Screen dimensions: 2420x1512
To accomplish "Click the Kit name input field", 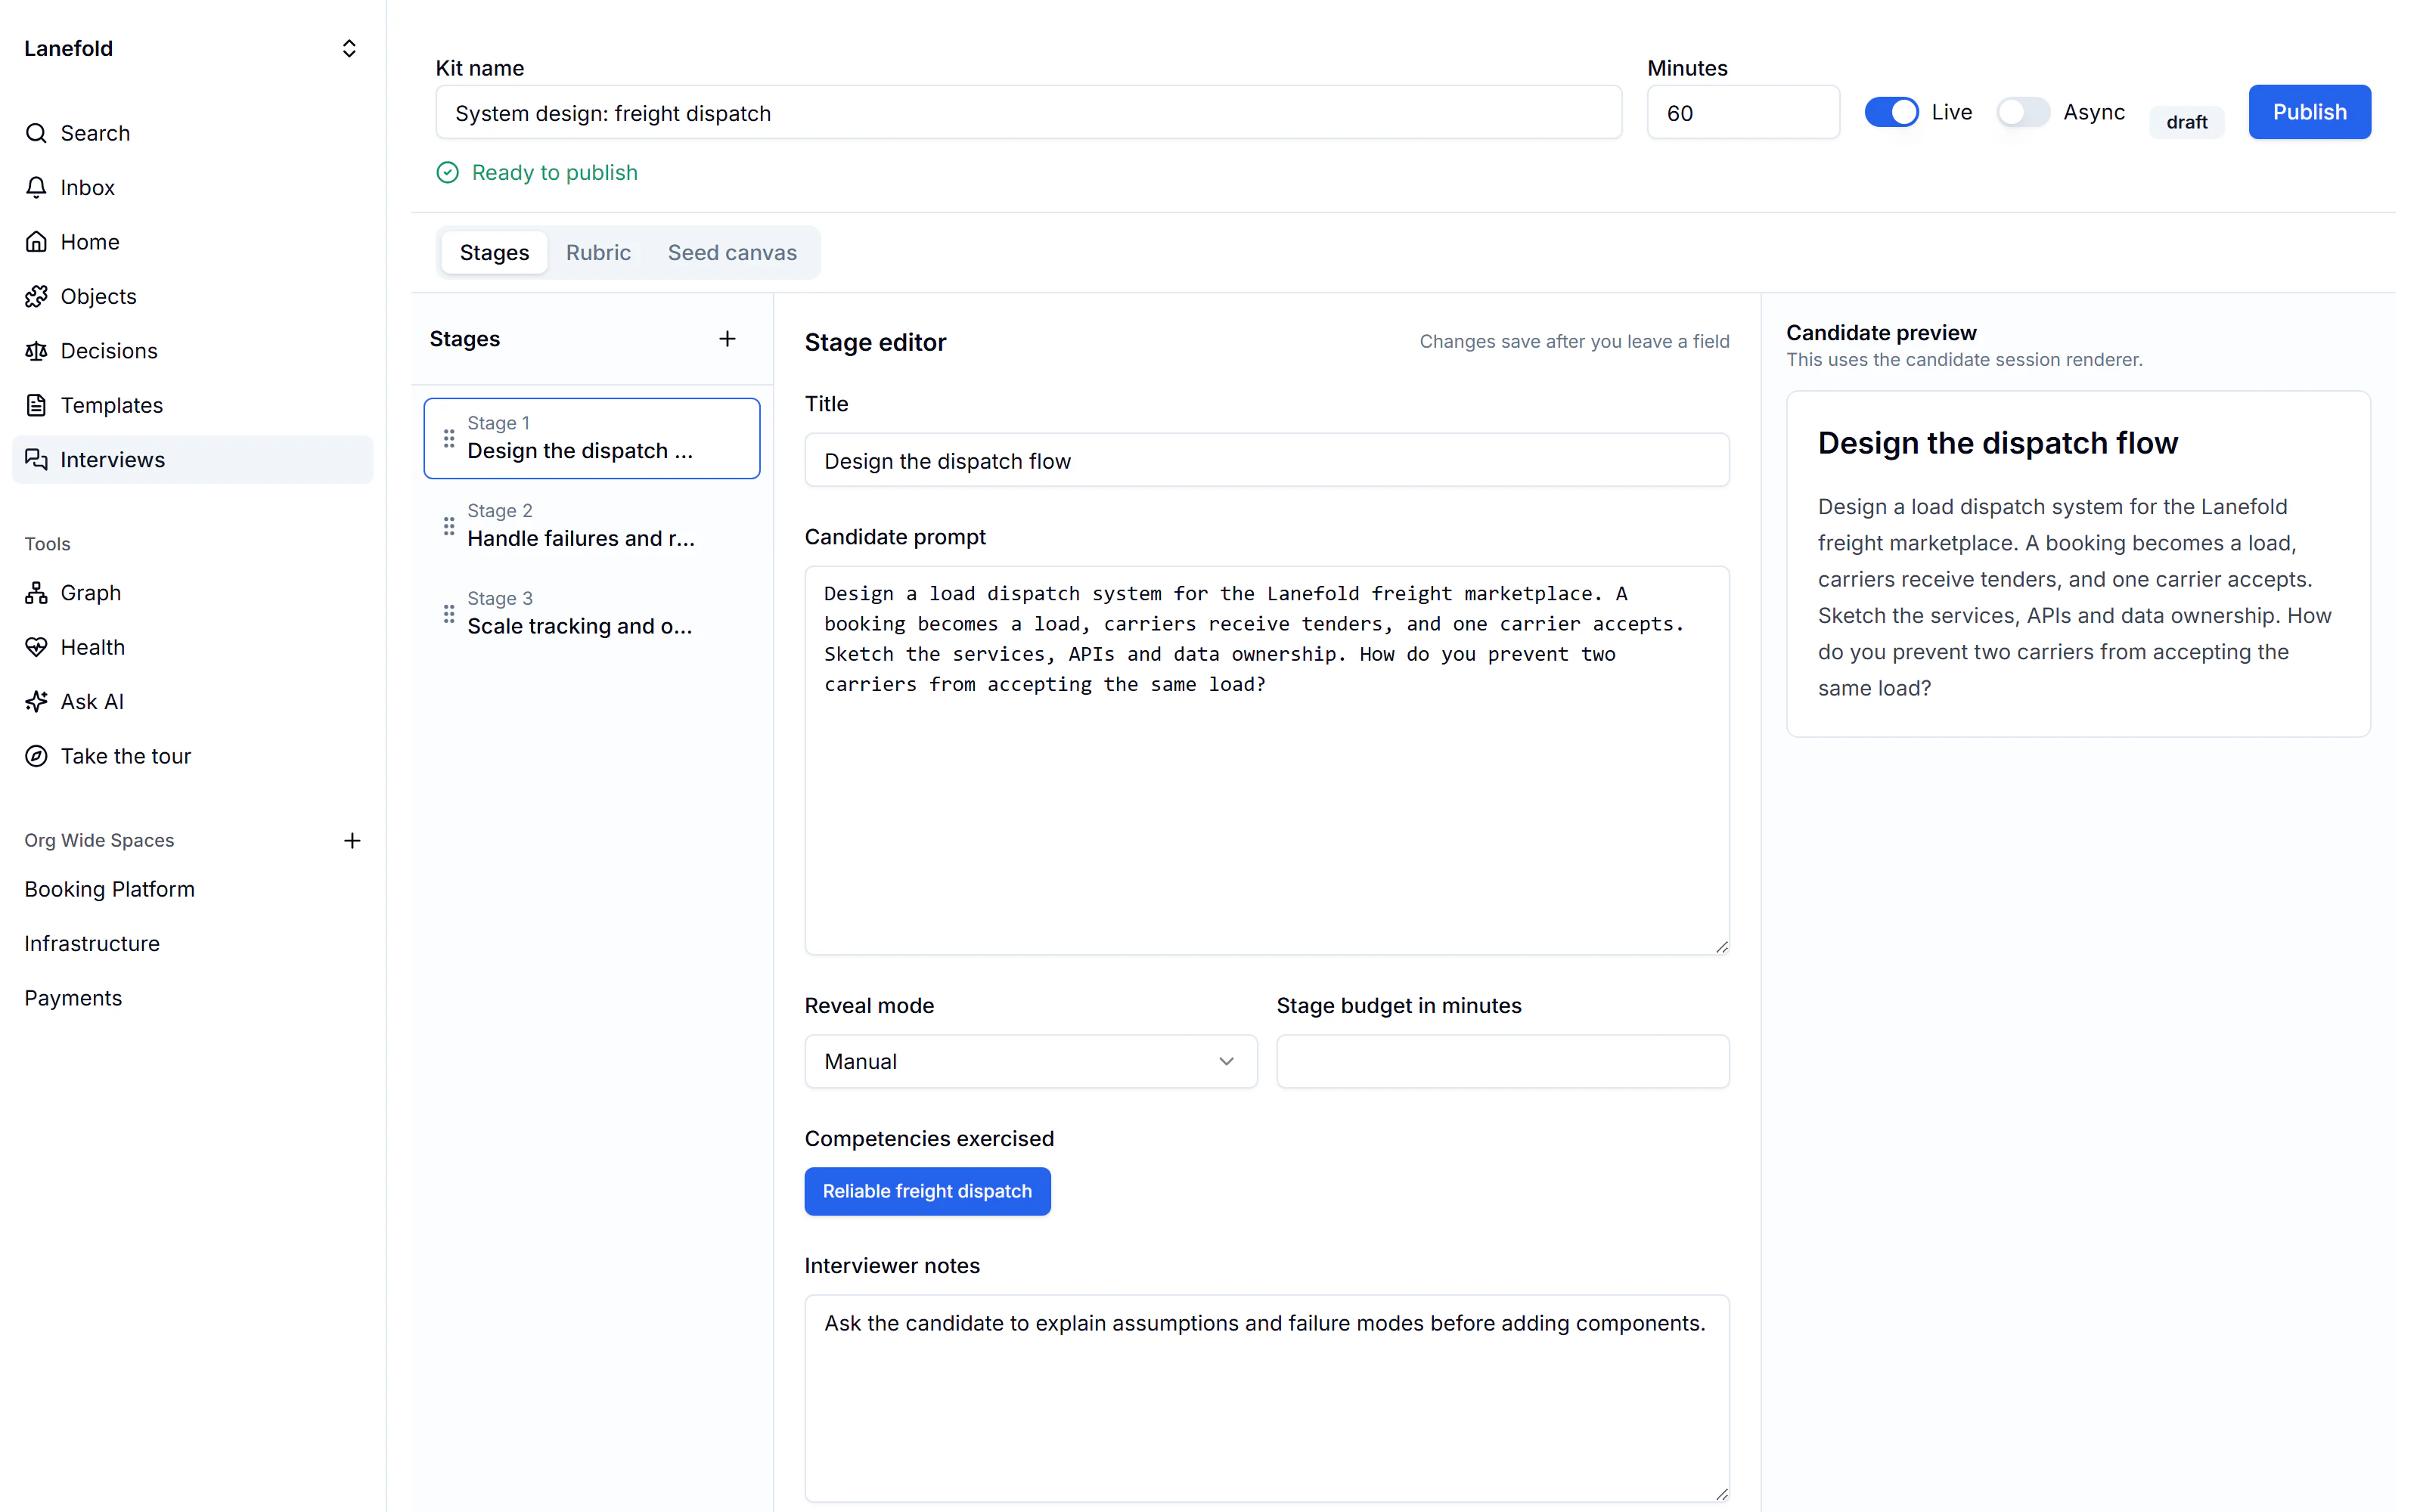I will point(1028,113).
